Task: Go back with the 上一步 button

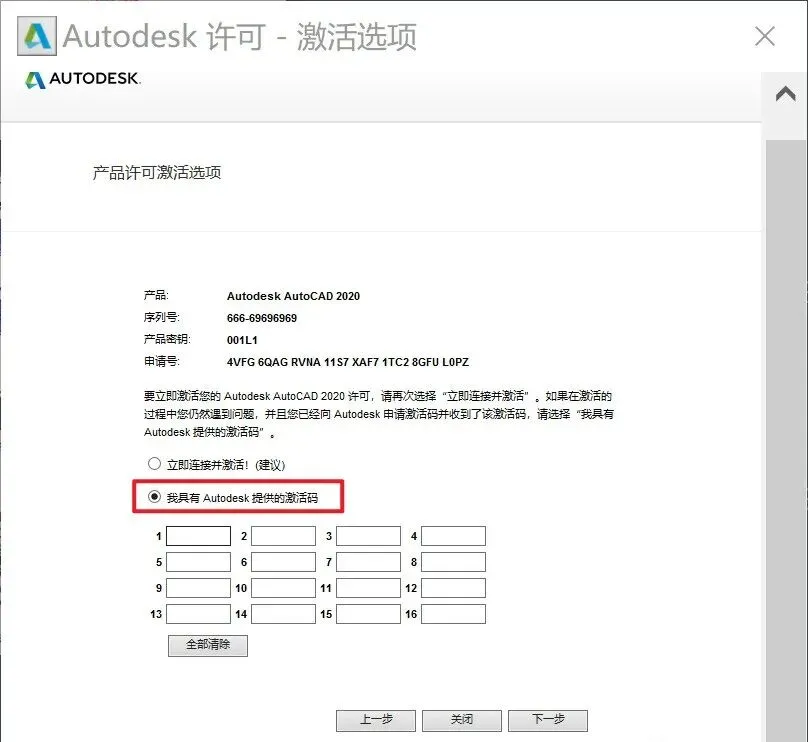Action: pyautogui.click(x=376, y=720)
